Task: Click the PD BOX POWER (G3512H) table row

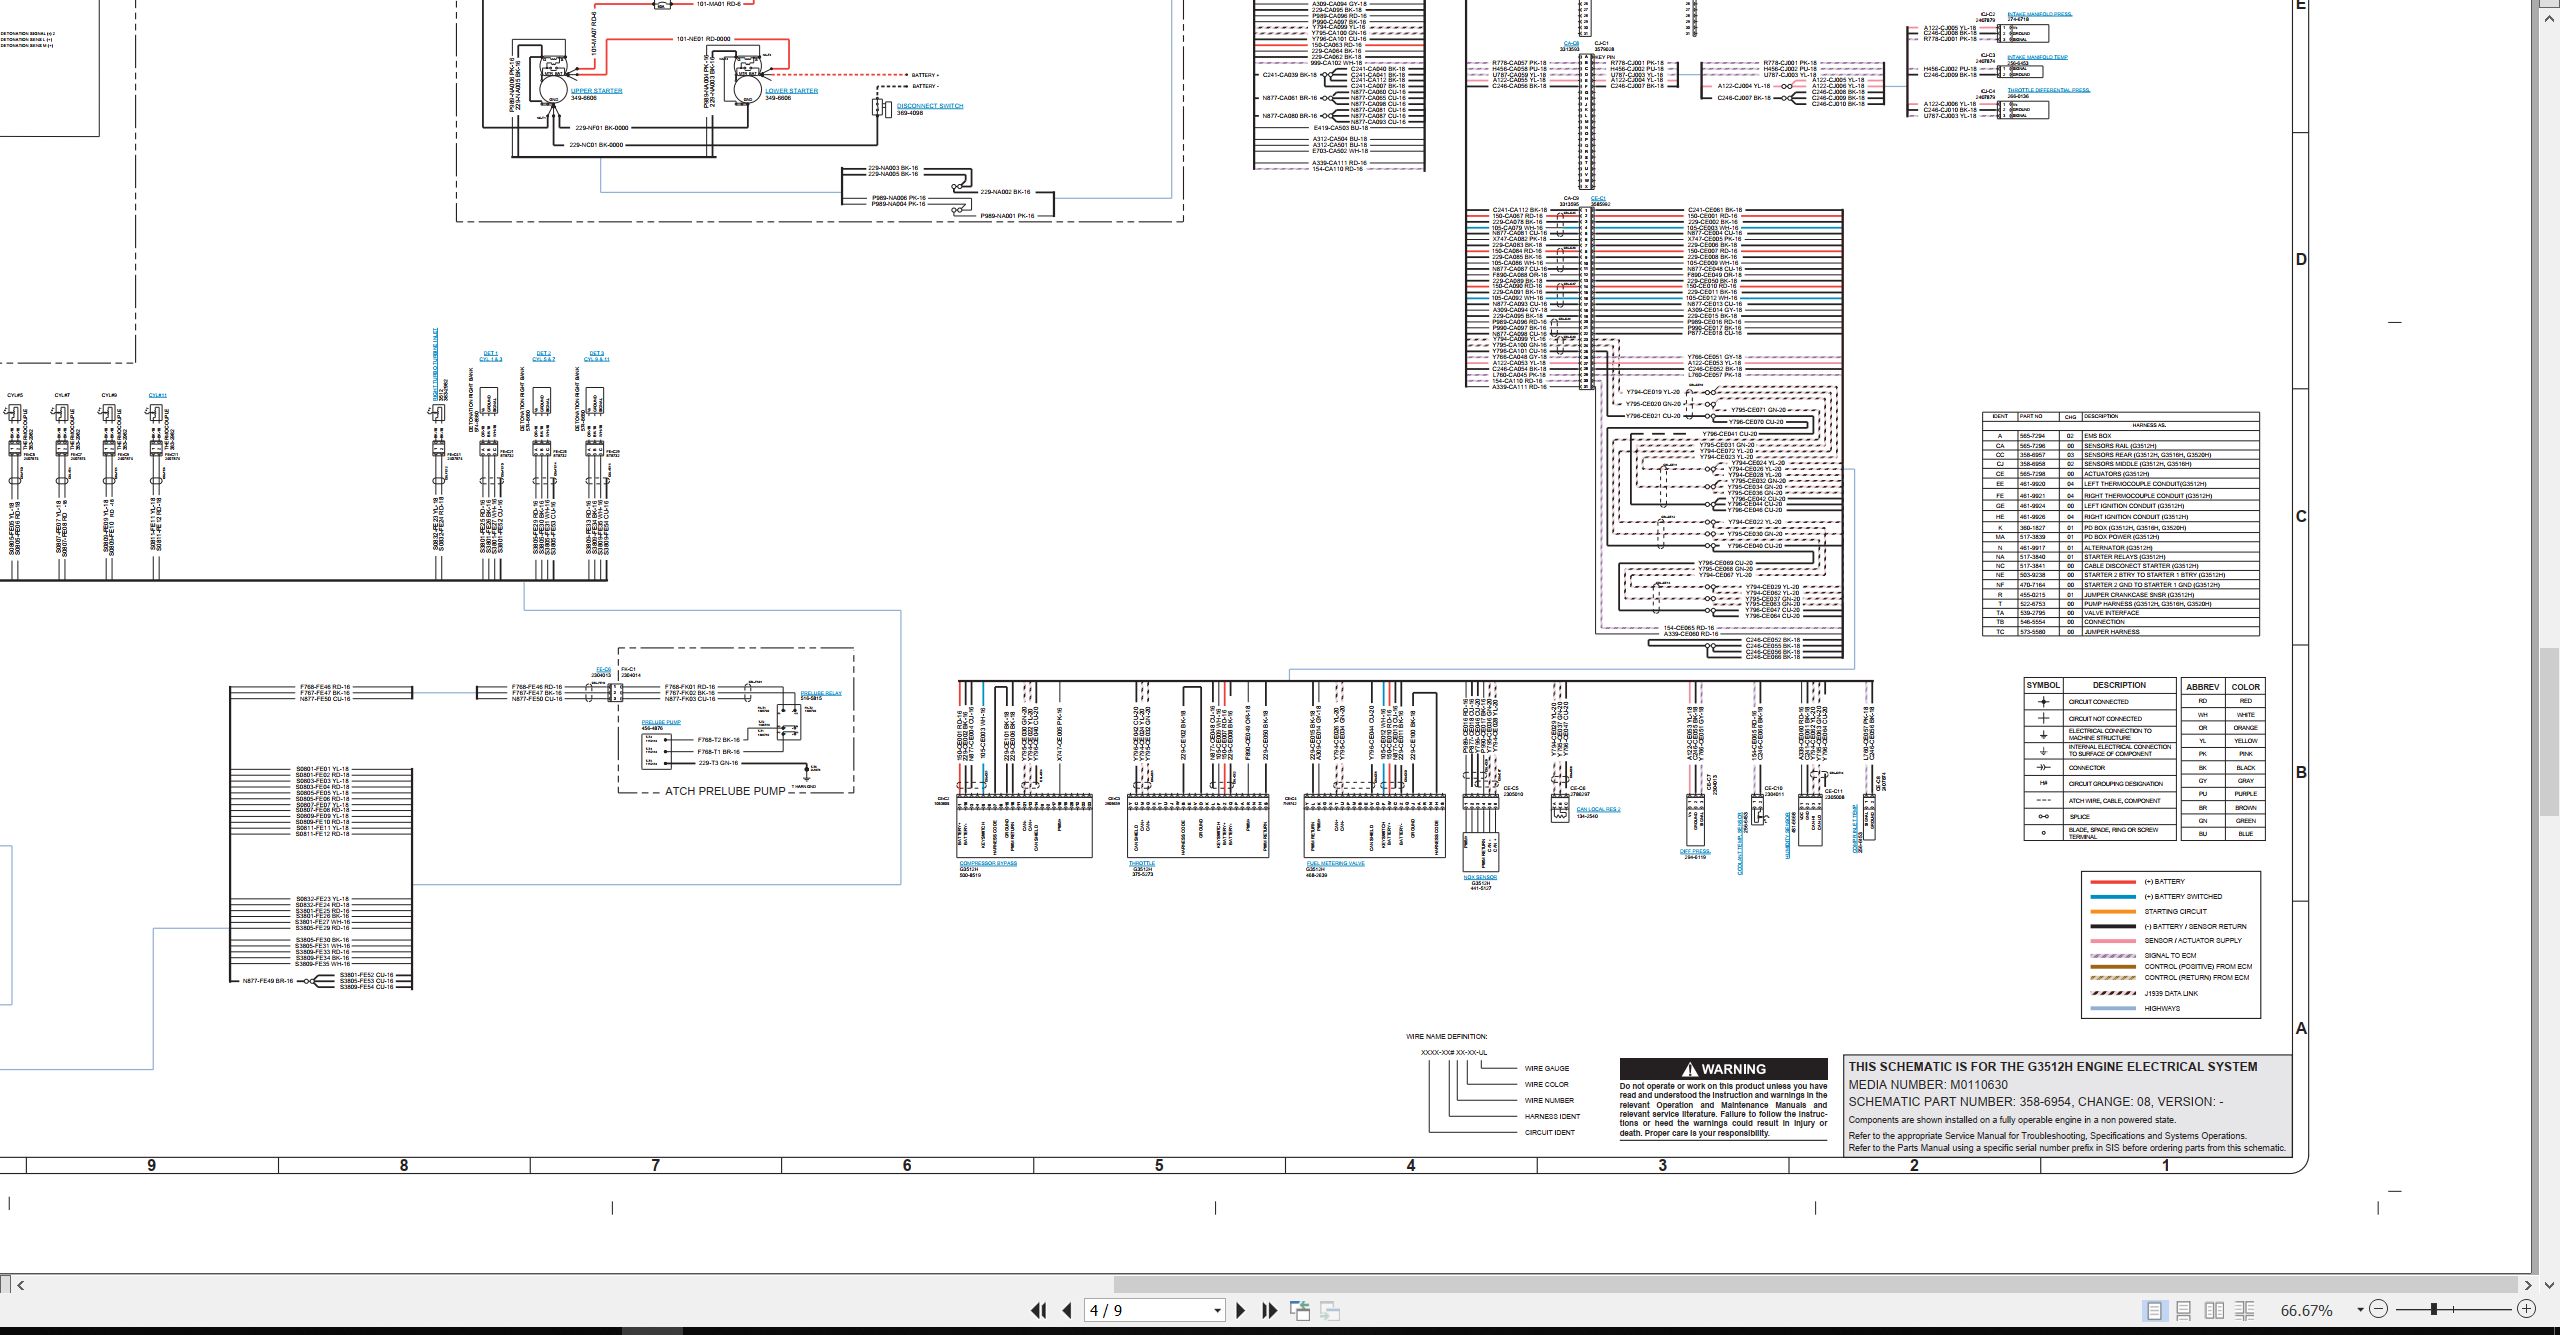Action: coord(2120,537)
